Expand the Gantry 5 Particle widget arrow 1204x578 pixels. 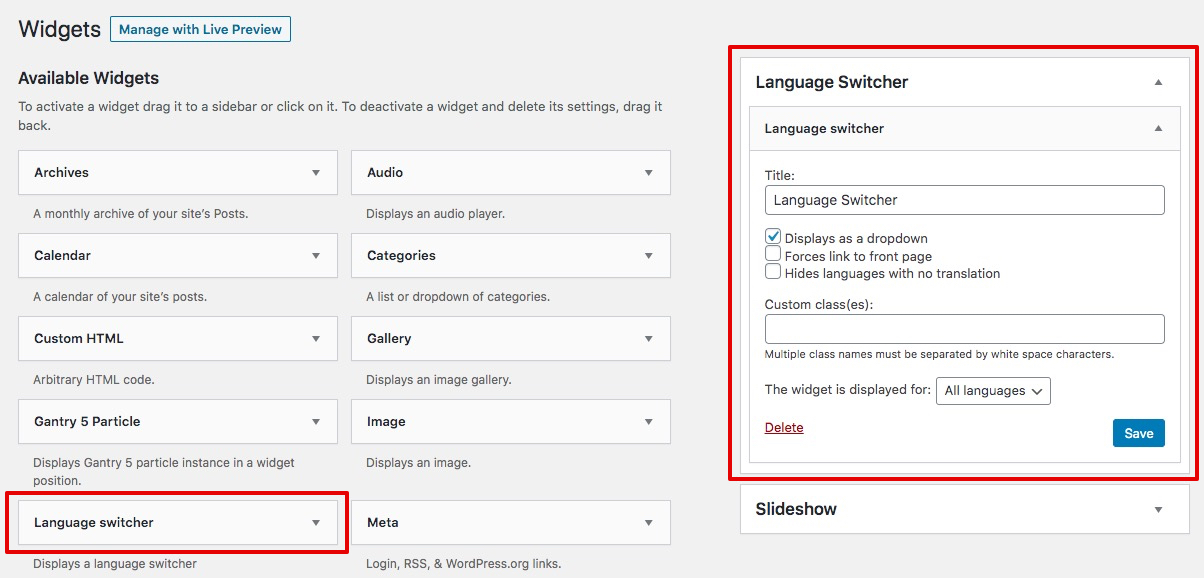click(316, 422)
